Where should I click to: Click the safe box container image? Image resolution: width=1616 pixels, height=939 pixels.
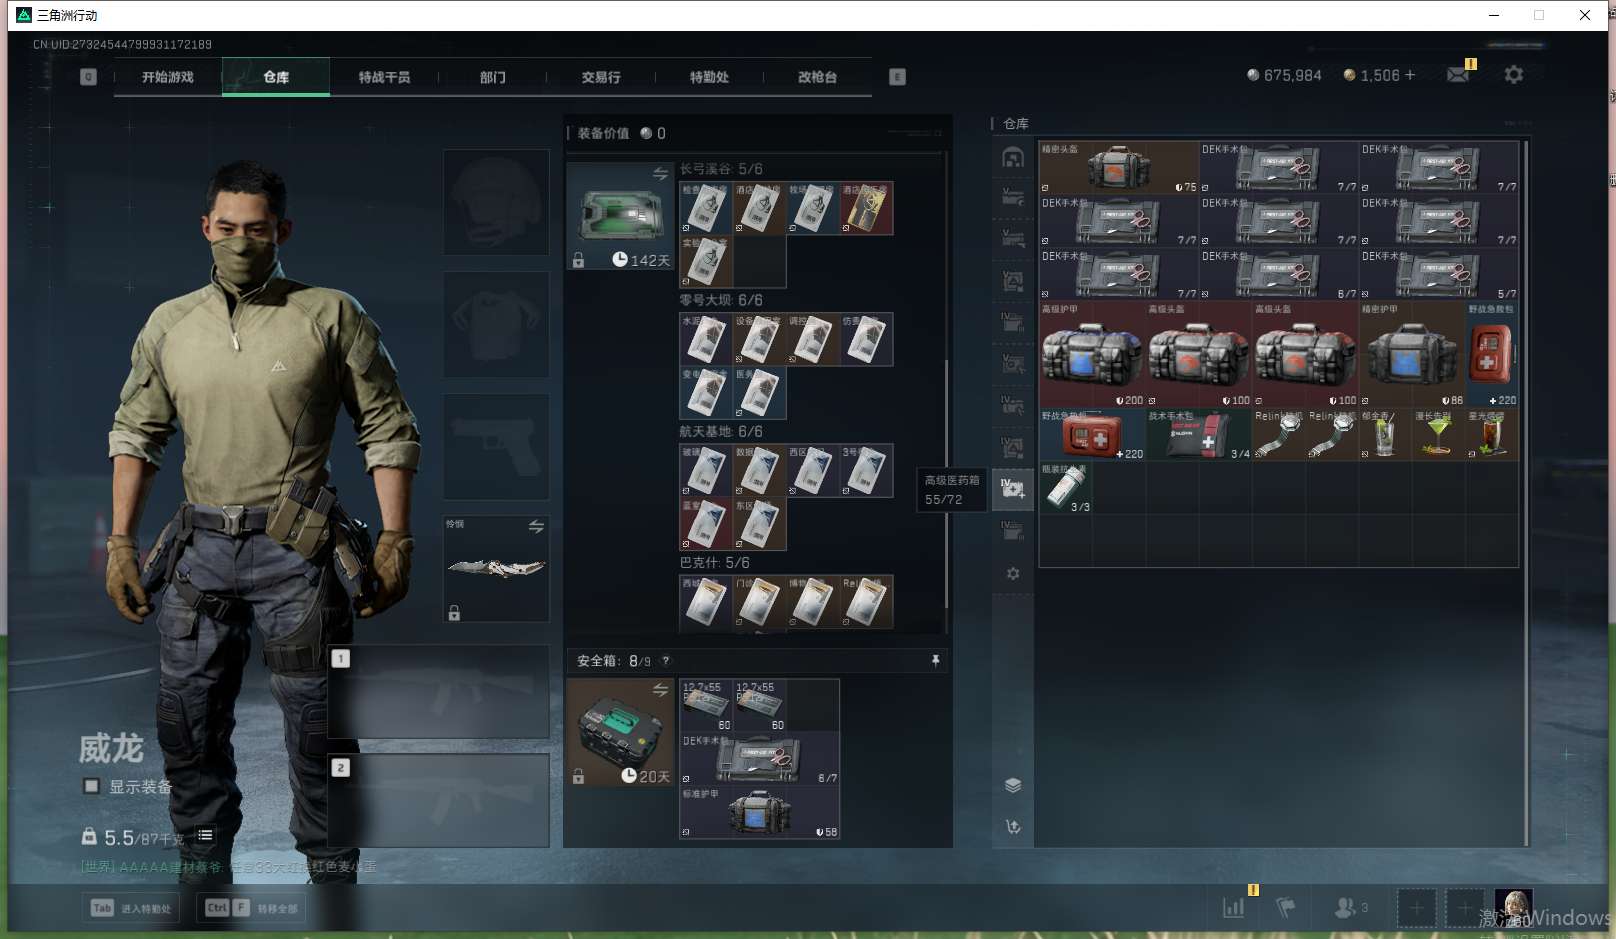pyautogui.click(x=621, y=732)
